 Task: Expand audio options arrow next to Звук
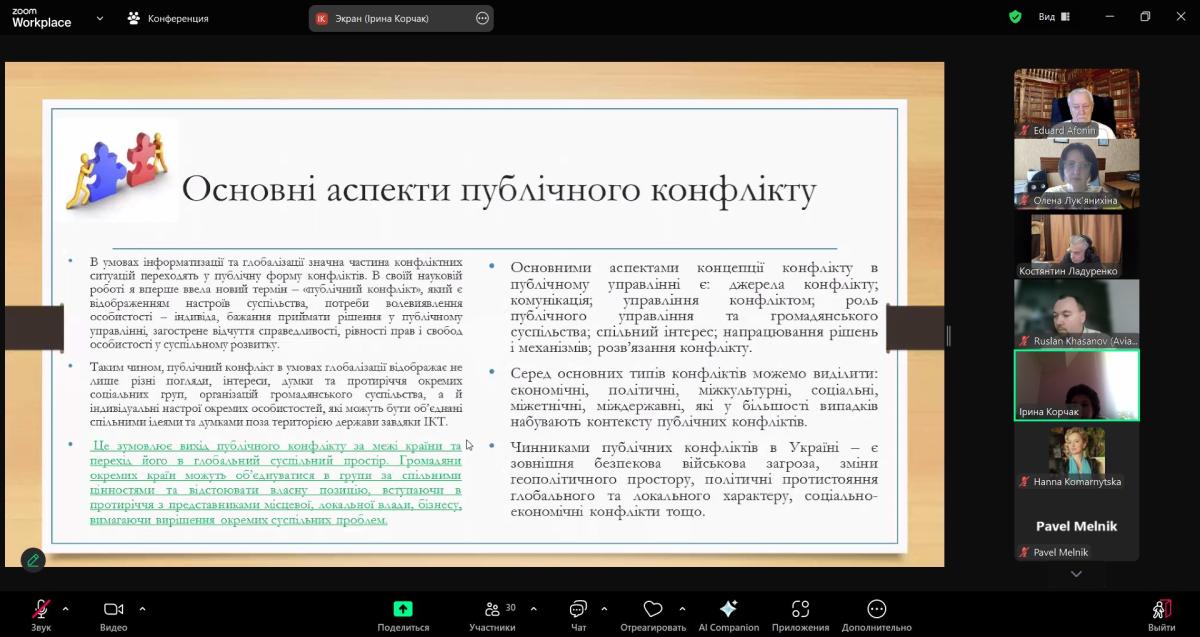pos(66,608)
